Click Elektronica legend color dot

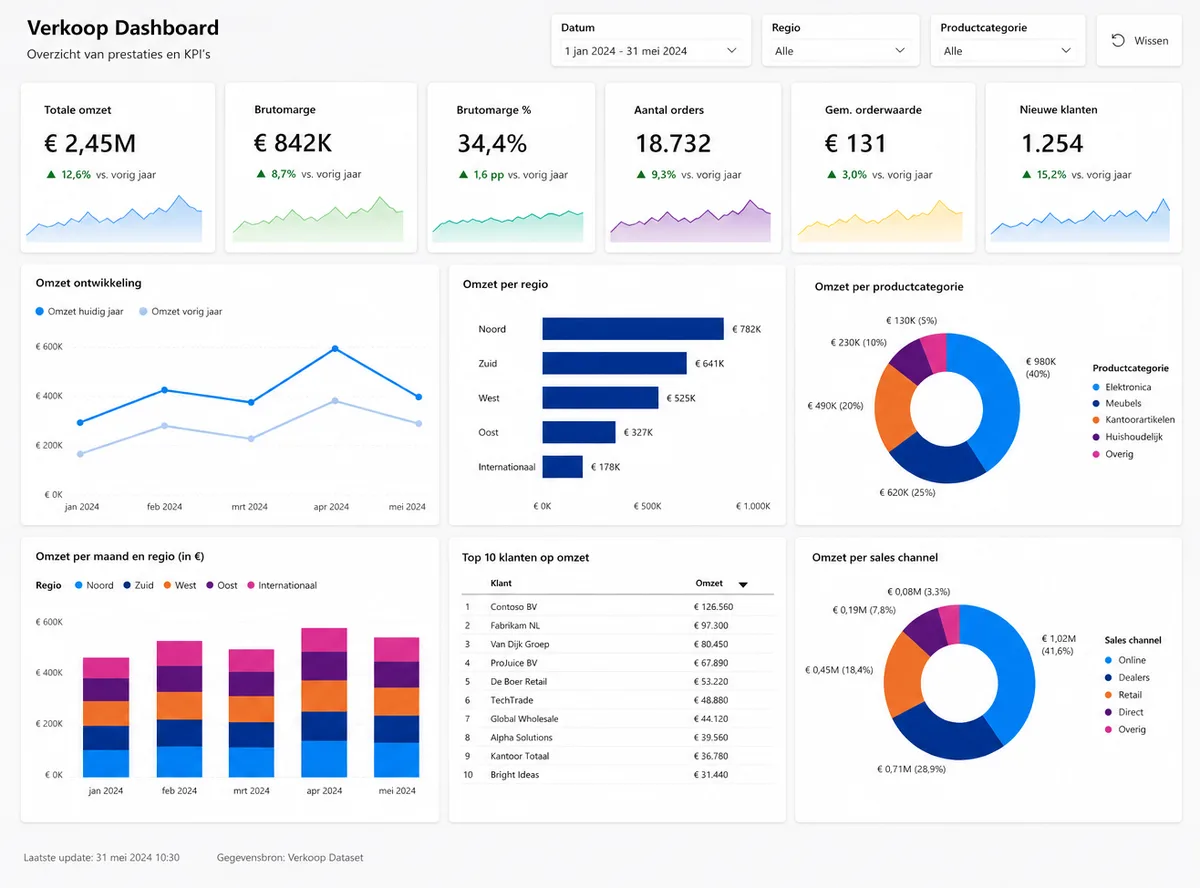tap(1097, 387)
